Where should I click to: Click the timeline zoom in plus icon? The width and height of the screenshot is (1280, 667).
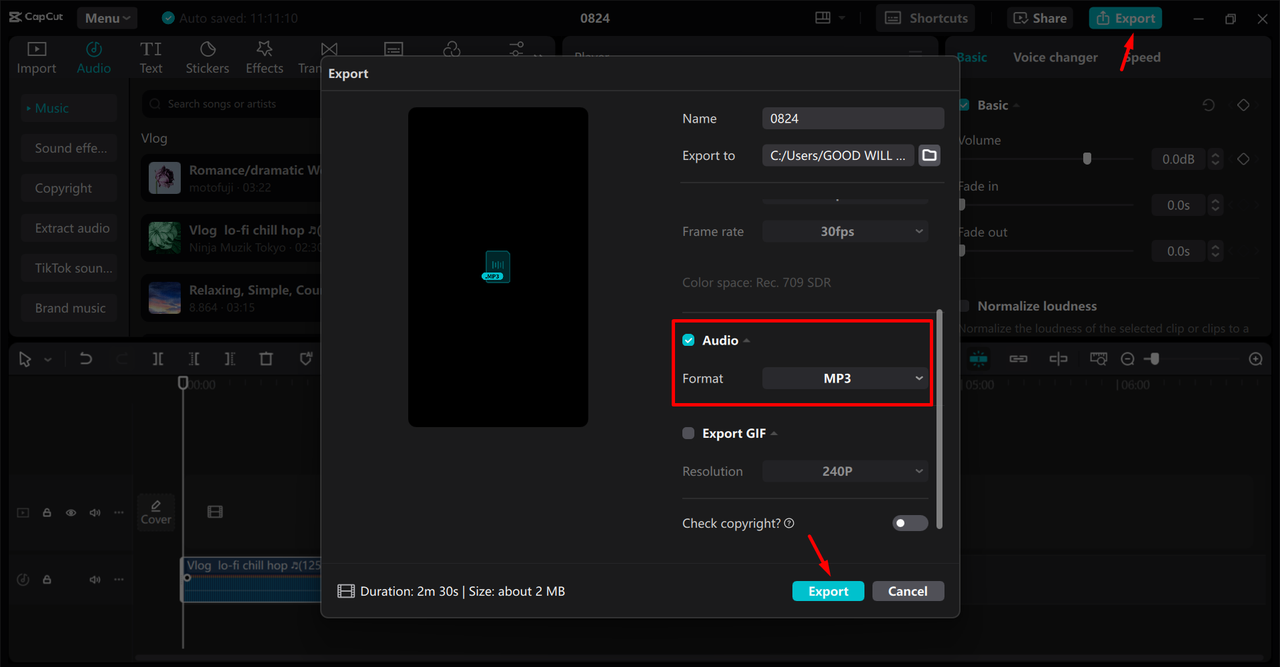point(1256,358)
